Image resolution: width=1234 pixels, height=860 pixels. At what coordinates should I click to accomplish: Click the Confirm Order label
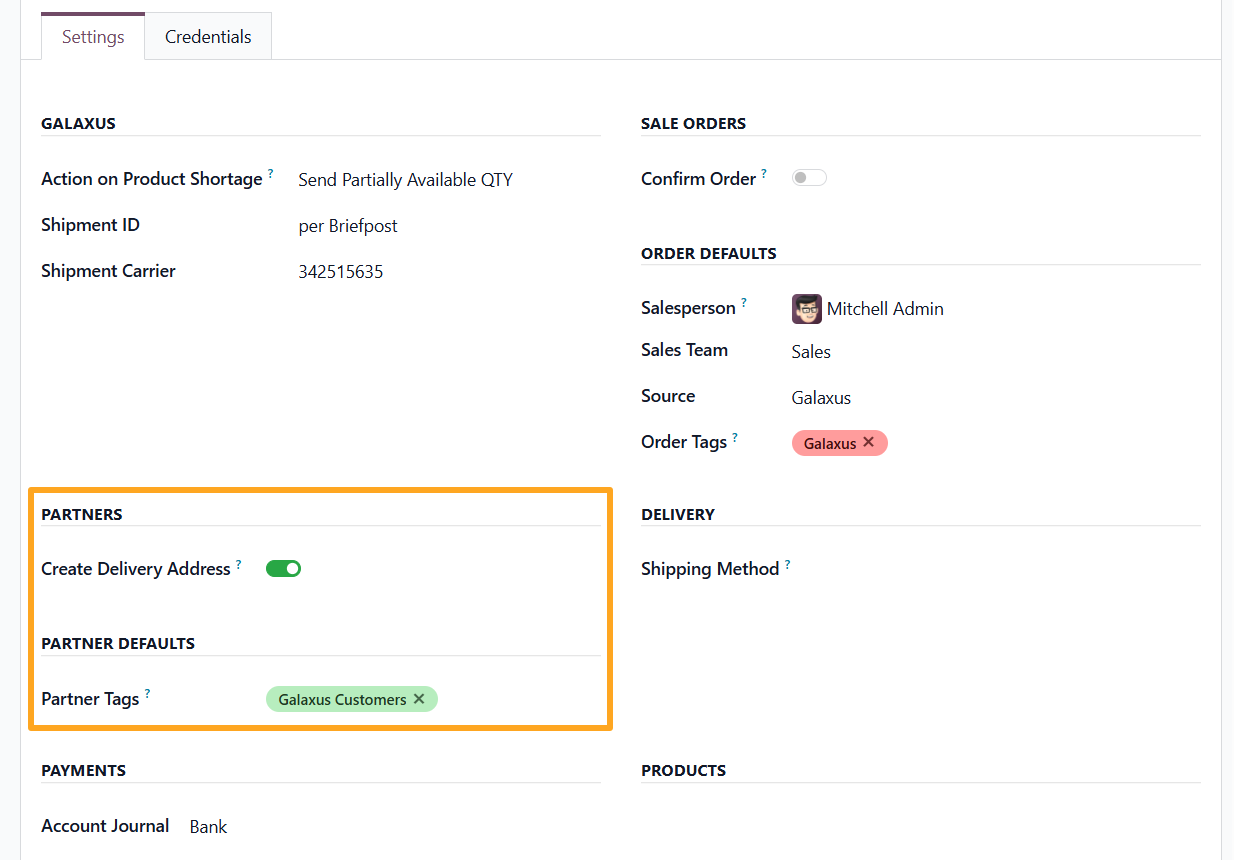(698, 179)
